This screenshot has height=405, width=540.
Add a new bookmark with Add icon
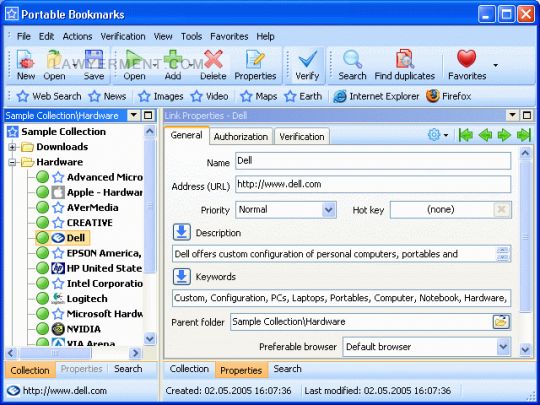tap(173, 65)
